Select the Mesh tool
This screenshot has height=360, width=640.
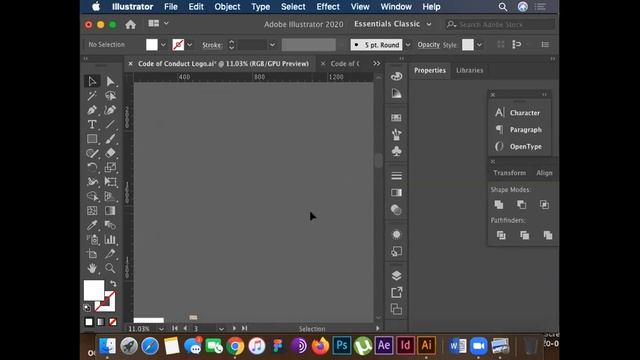92,211
